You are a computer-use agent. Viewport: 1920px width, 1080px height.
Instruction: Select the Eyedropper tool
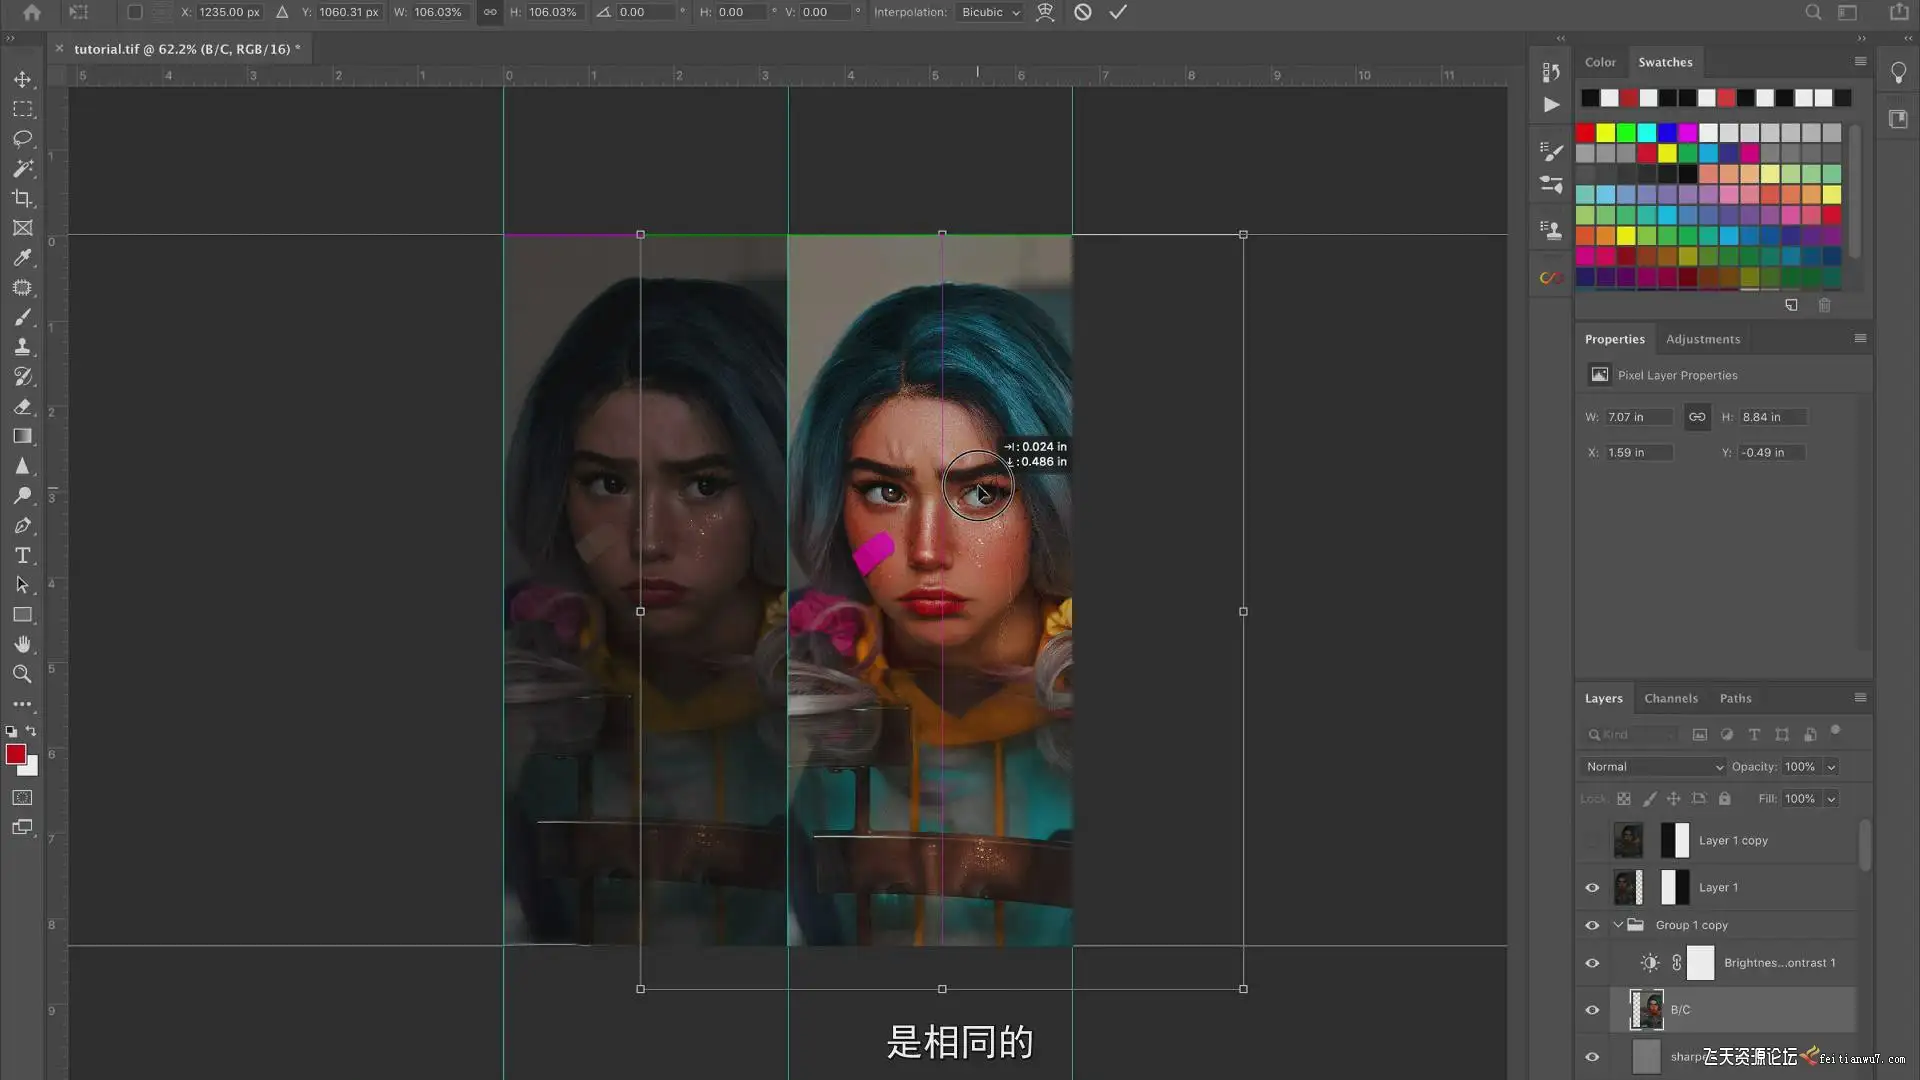(22, 257)
